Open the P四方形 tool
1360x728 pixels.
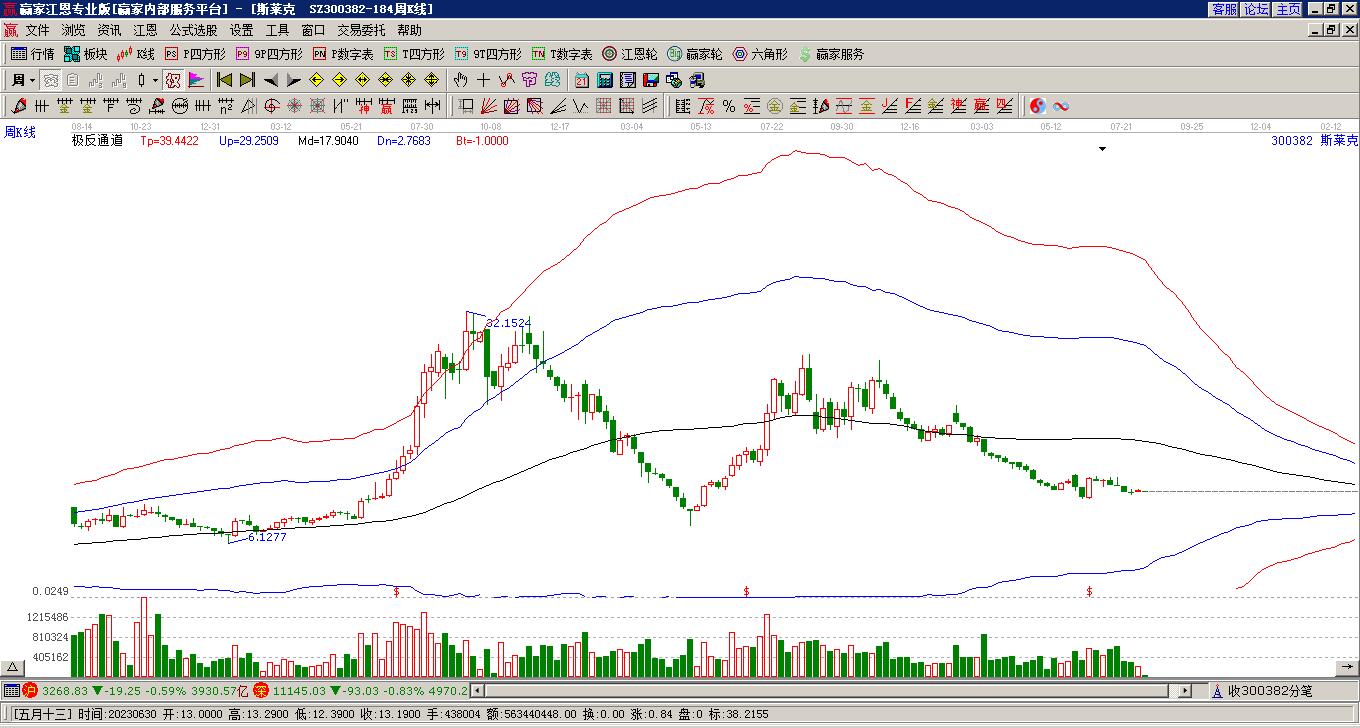tap(195, 54)
